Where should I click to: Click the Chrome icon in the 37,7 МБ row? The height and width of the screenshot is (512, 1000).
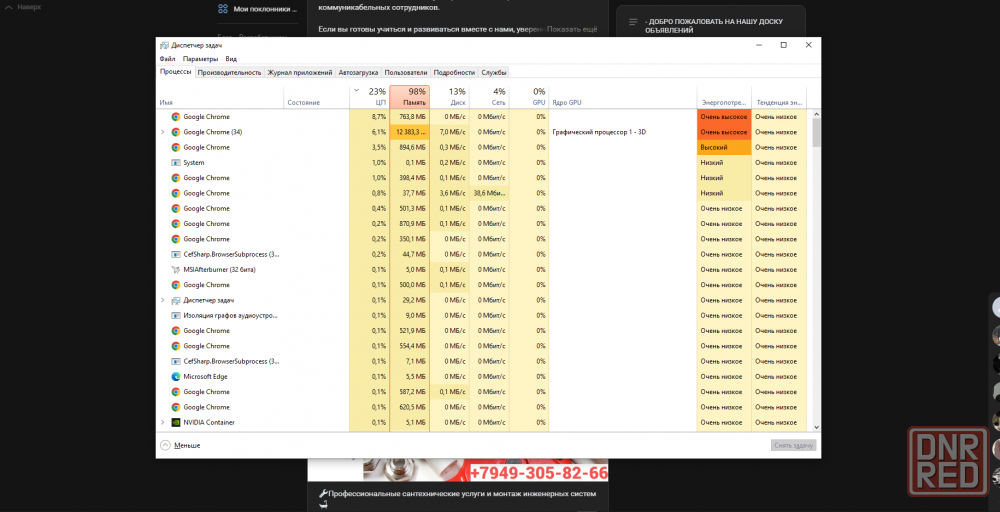pos(175,193)
